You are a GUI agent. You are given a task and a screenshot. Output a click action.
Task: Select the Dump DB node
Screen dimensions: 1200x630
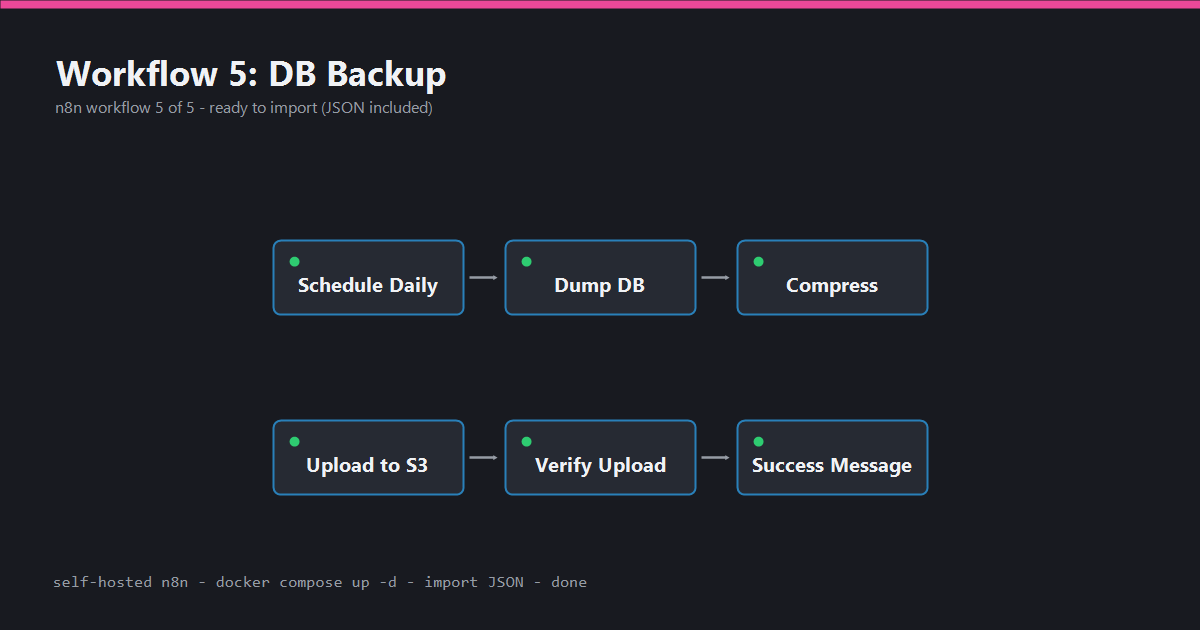click(x=600, y=277)
